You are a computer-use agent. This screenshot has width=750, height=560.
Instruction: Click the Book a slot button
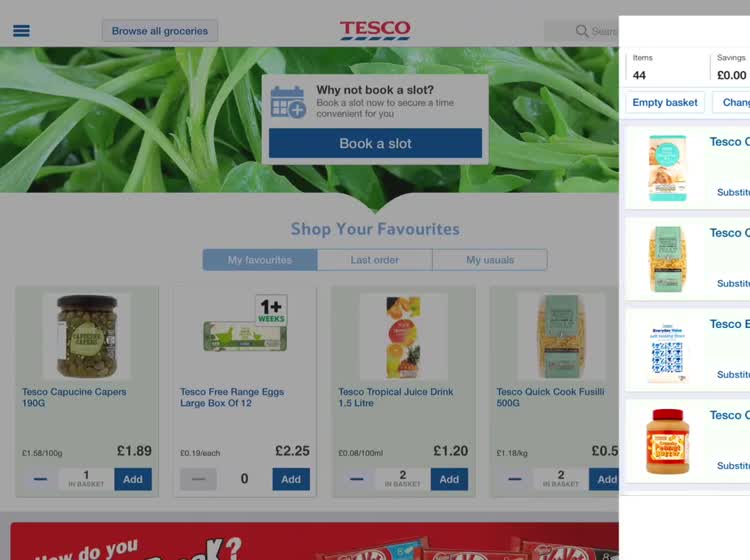click(375, 143)
